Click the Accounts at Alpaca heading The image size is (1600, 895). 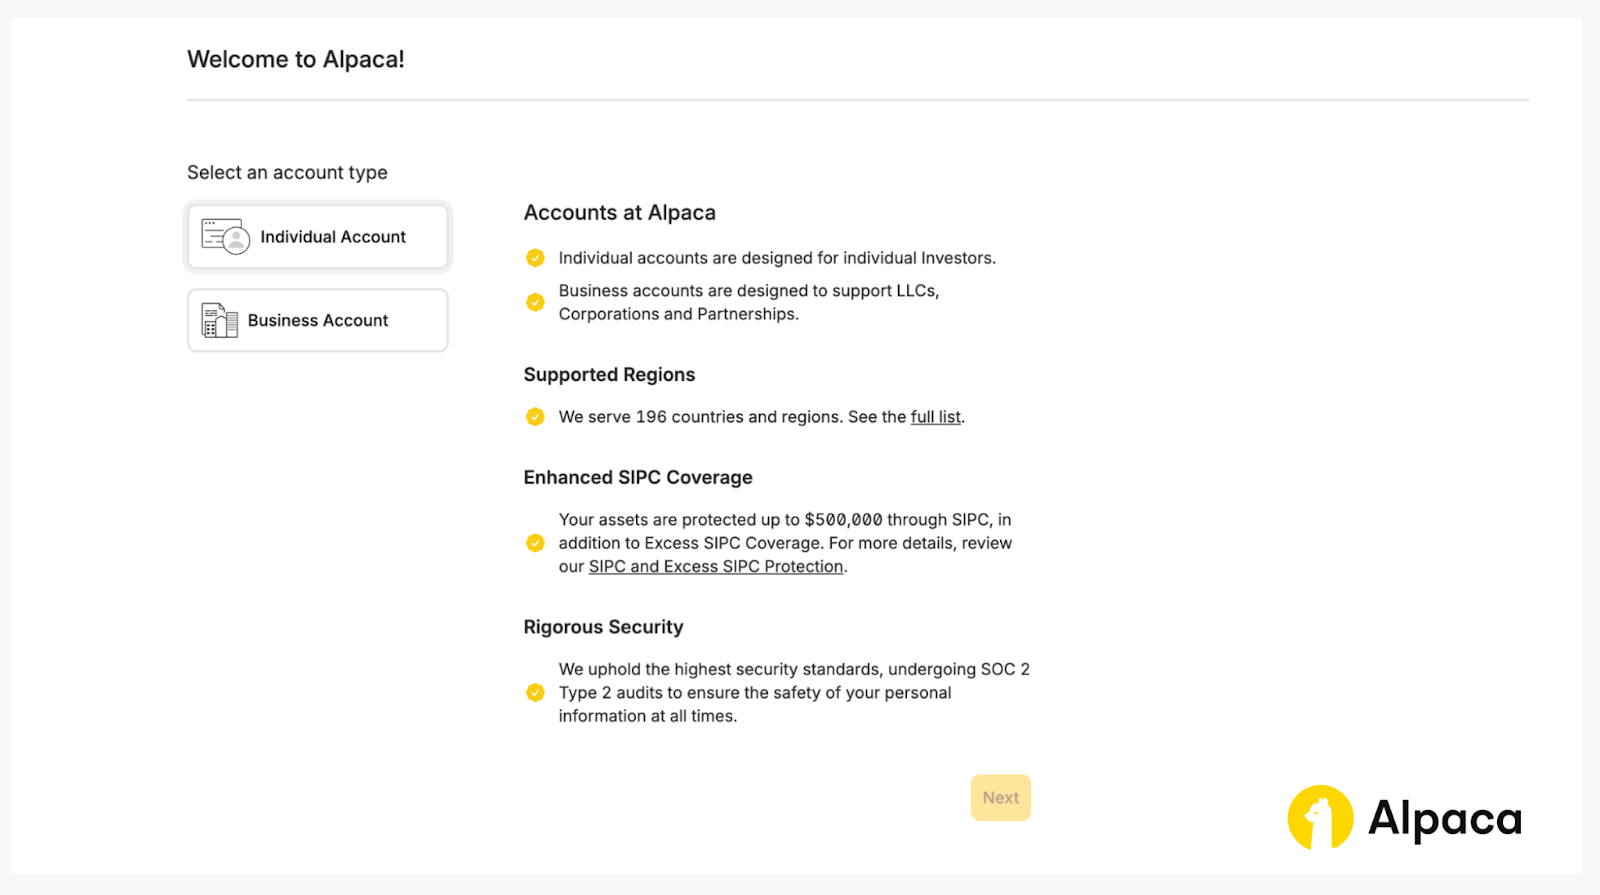(619, 213)
